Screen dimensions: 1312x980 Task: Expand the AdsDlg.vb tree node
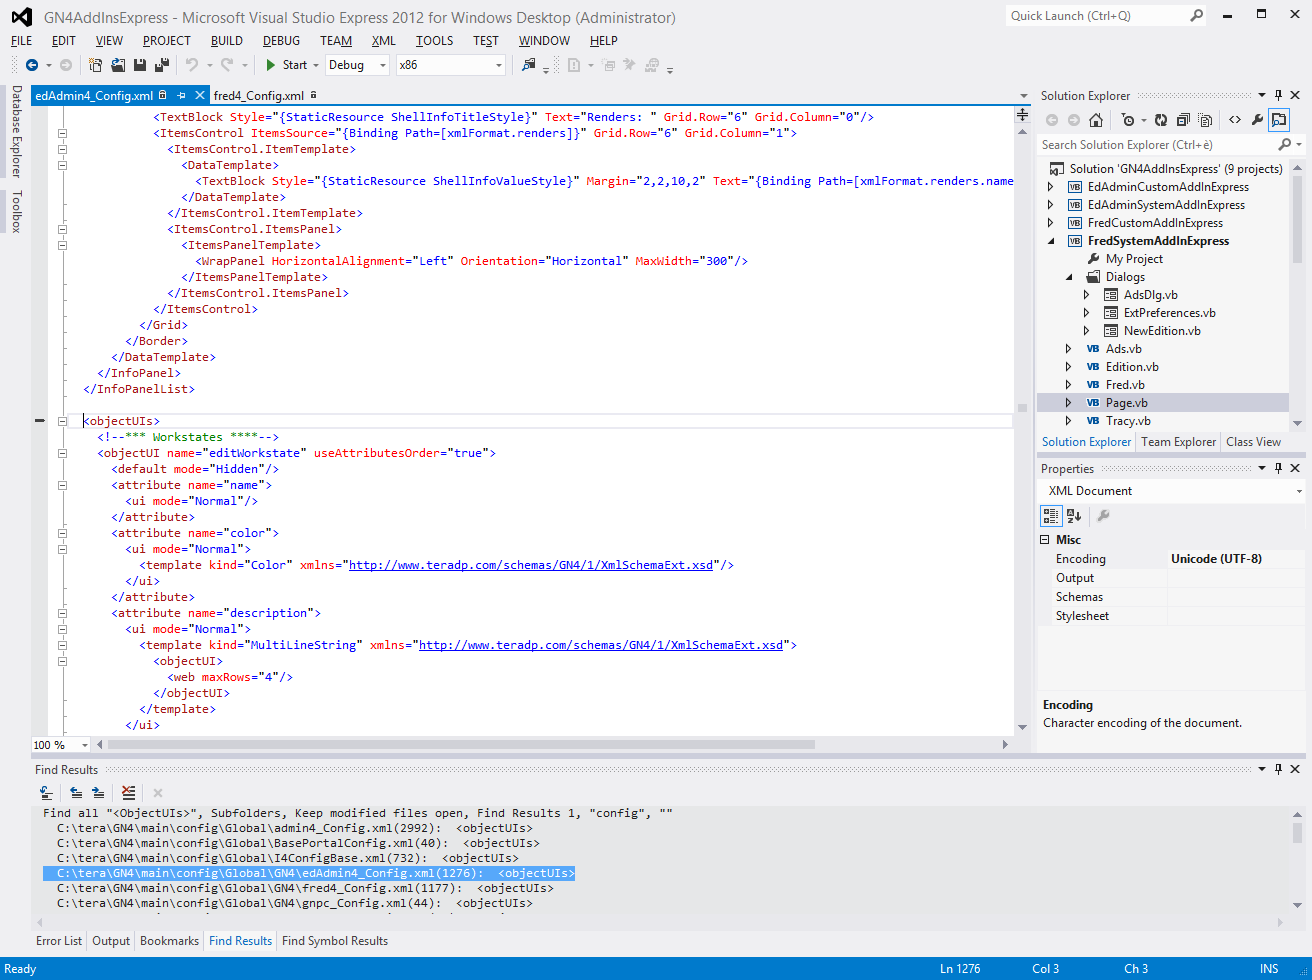1086,295
